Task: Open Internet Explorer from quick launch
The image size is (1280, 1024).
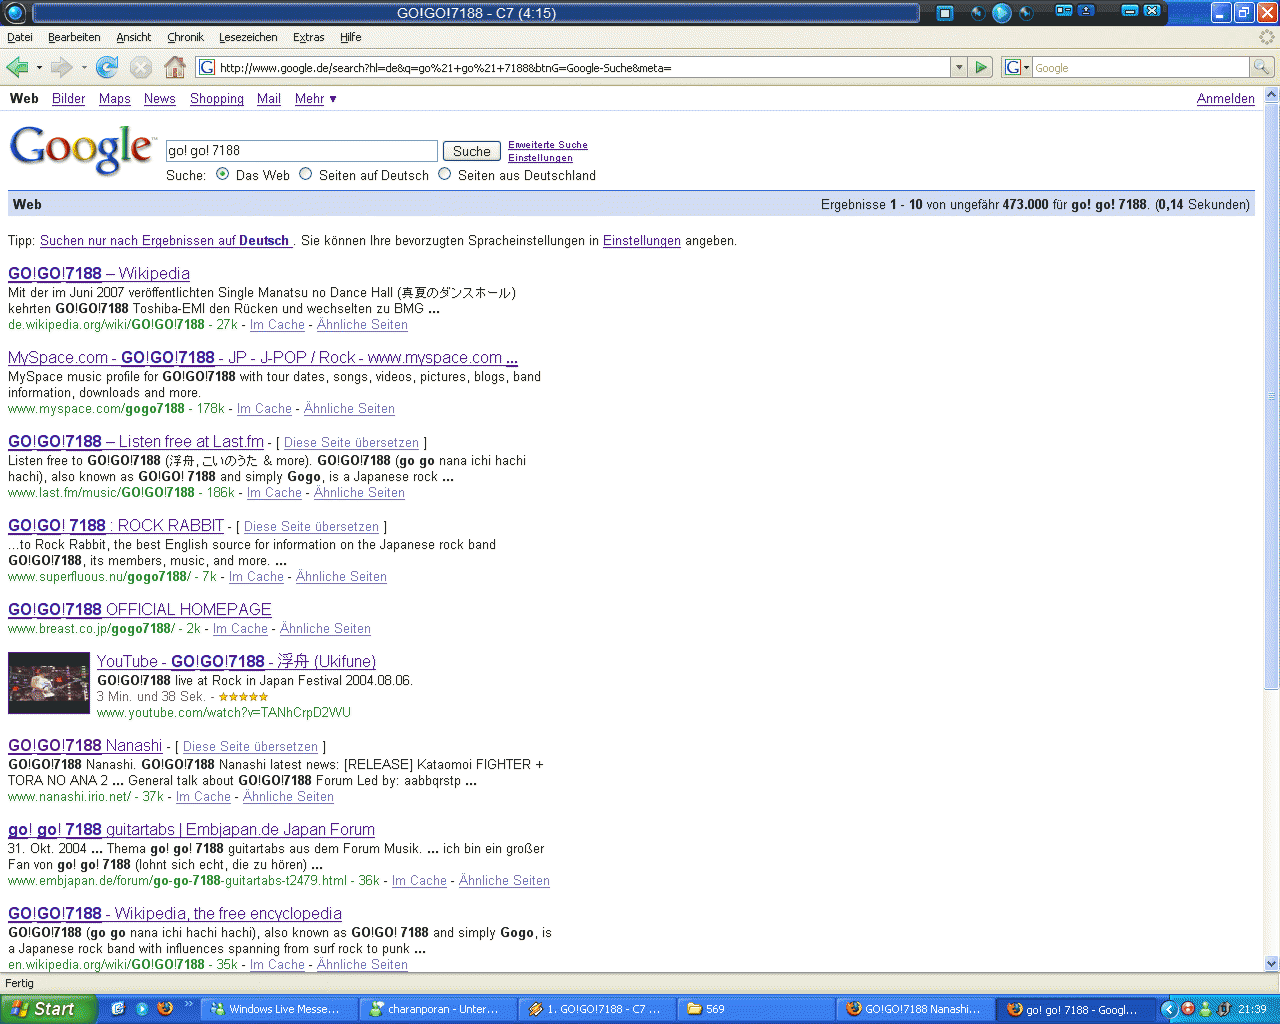Action: click(118, 1009)
